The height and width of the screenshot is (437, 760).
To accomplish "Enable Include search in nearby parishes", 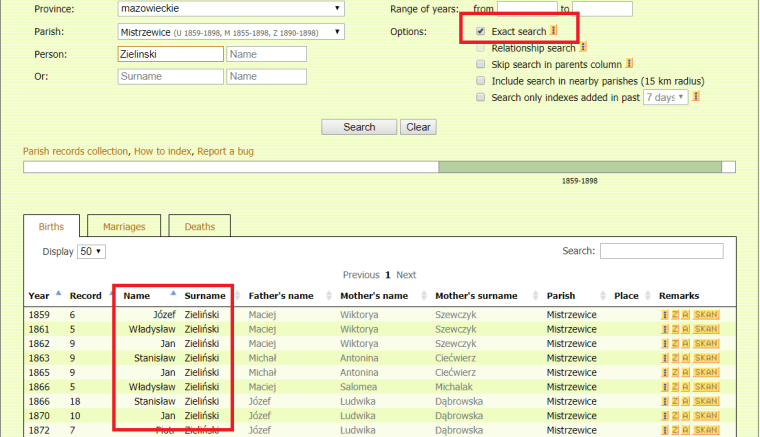I will [x=481, y=80].
